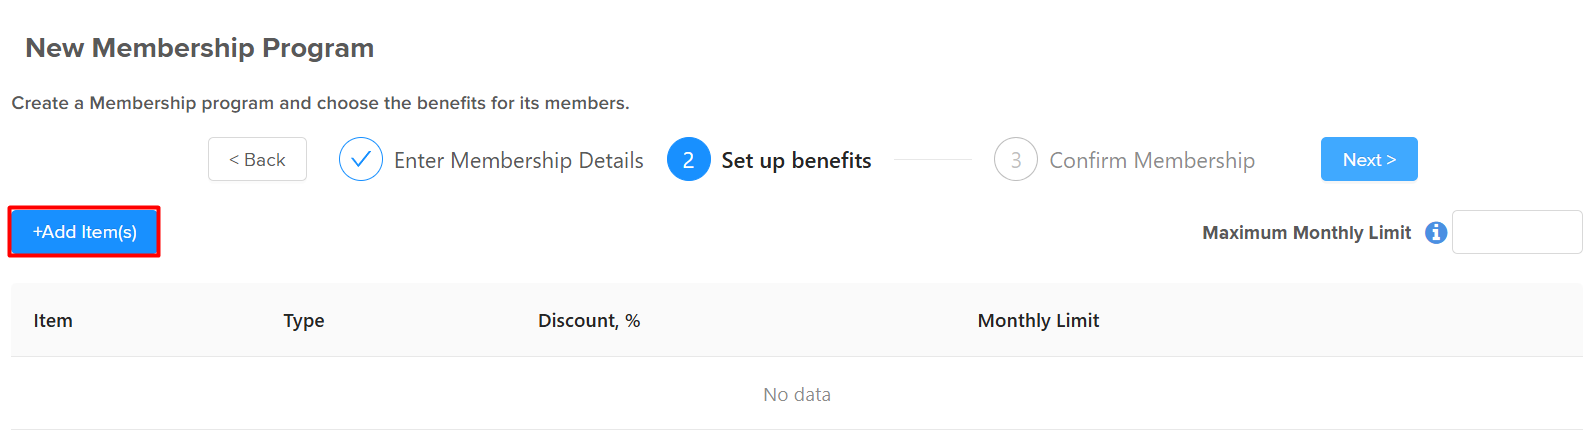Click the checkmark icon for completed step one
Viewport: 1593px width, 431px height.
pyautogui.click(x=361, y=159)
